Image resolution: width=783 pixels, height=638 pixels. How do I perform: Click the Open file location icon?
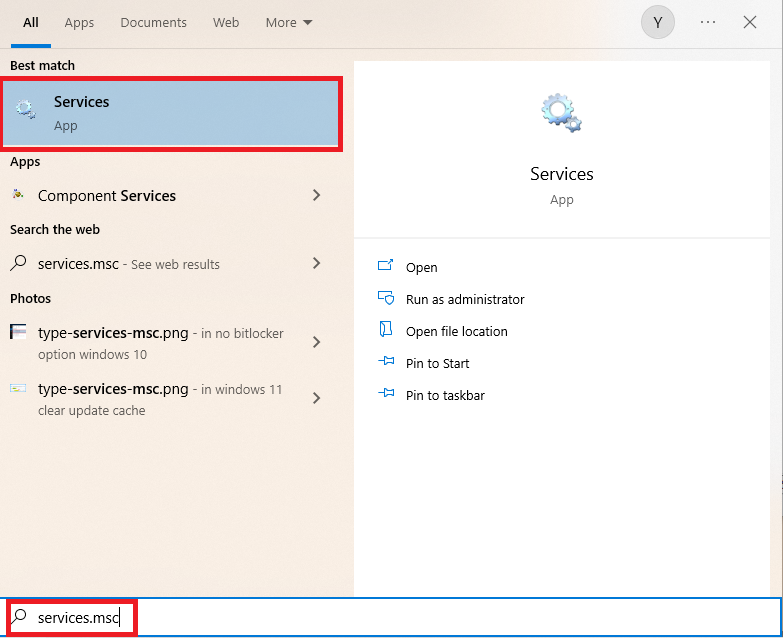[386, 329]
